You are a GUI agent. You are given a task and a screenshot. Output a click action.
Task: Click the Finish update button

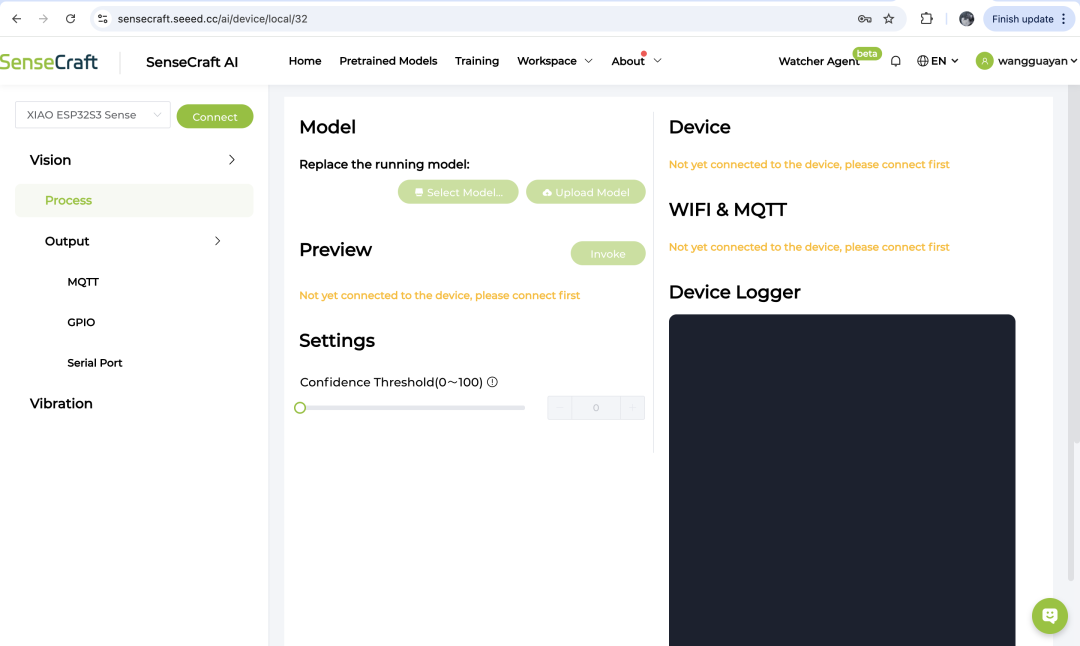tap(1022, 19)
